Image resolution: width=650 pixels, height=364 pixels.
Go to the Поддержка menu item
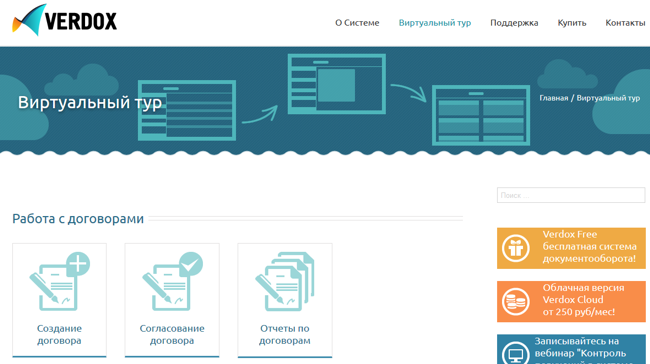click(x=514, y=23)
